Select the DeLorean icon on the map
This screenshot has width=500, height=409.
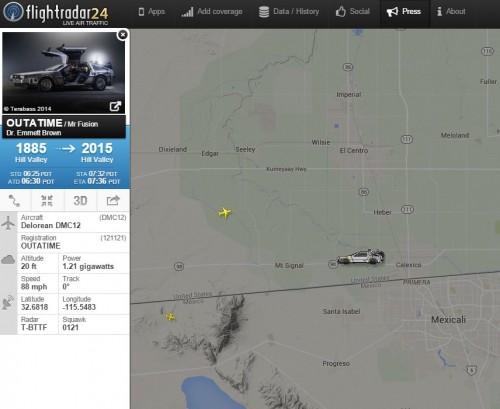click(361, 257)
